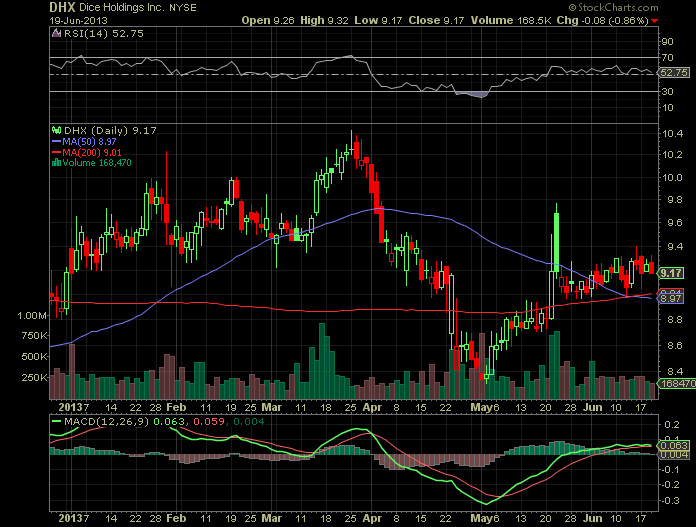Click Feb on the price panel date axis
Image resolution: width=696 pixels, height=527 pixels.
click(x=176, y=407)
